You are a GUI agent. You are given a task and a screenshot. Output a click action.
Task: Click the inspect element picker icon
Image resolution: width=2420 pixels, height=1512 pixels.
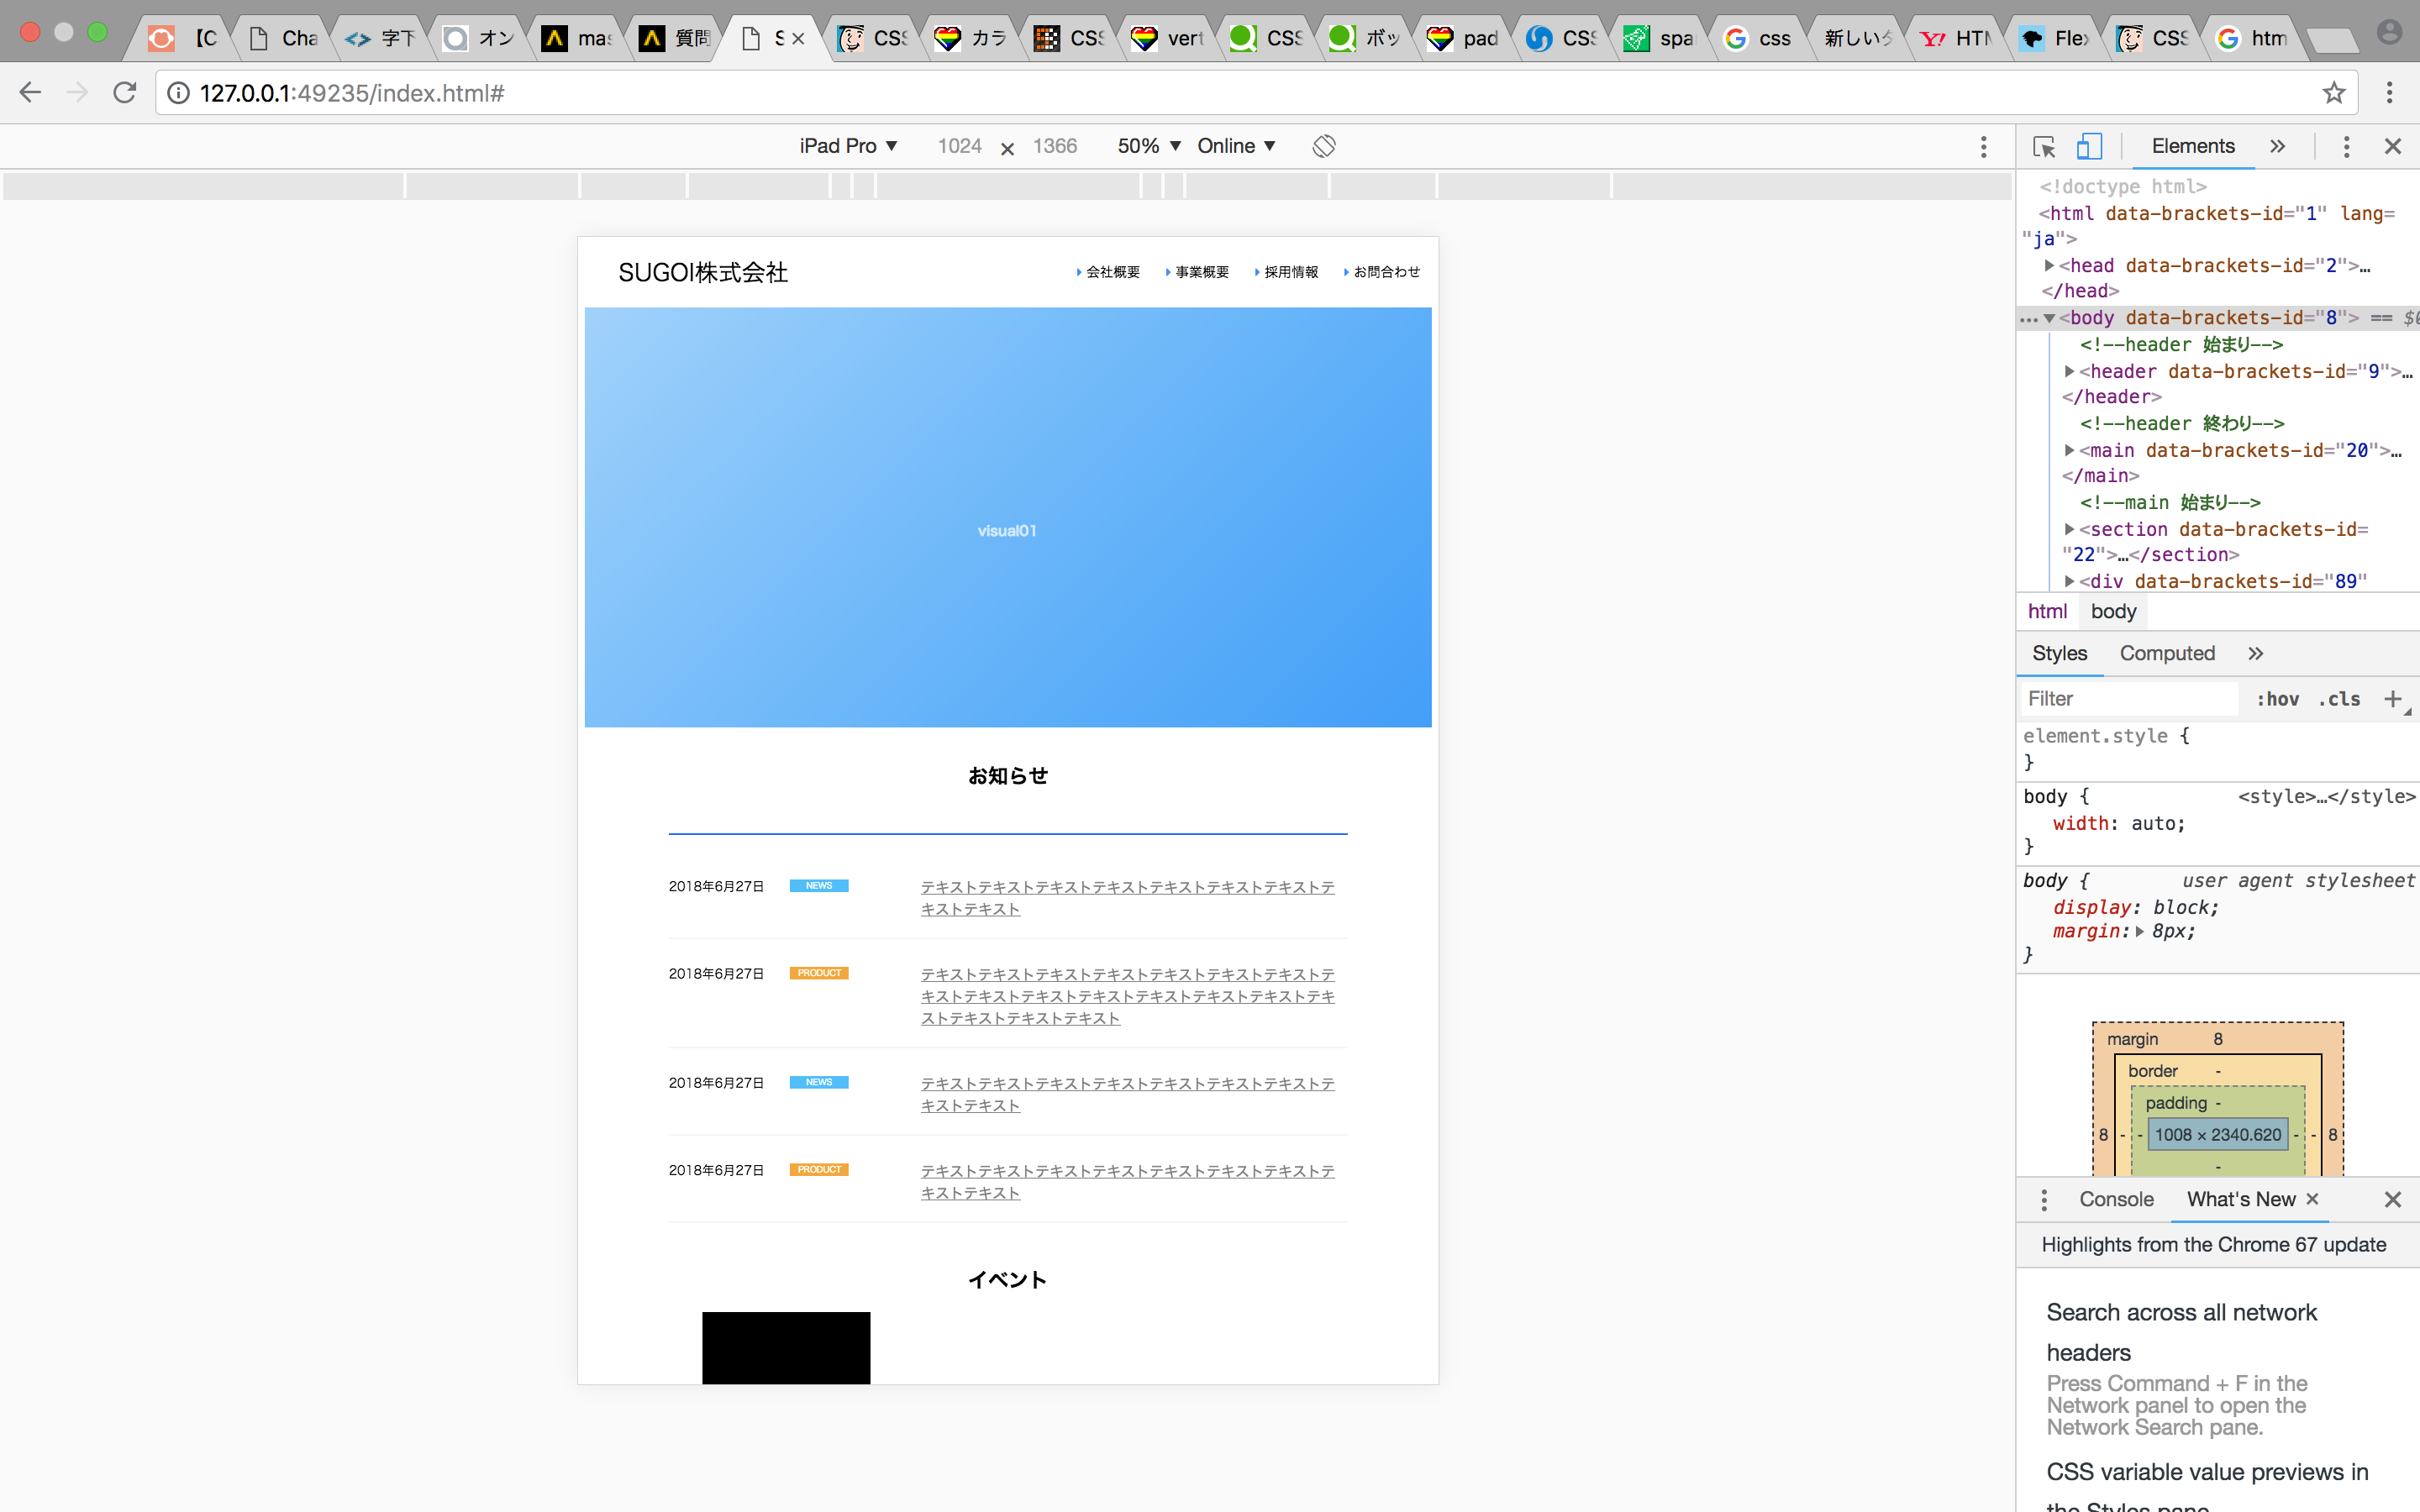[x=2044, y=146]
